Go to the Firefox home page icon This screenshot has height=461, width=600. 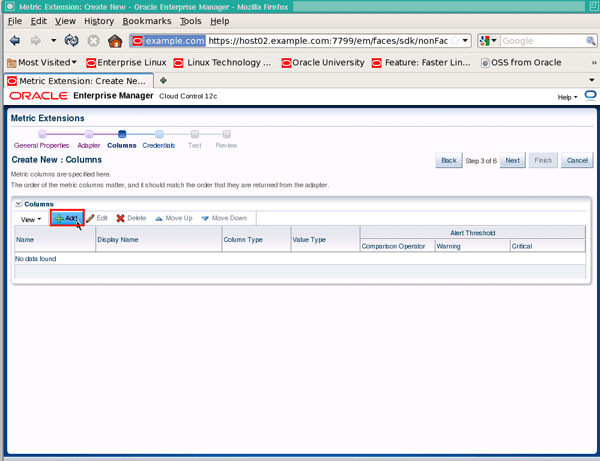pos(115,40)
